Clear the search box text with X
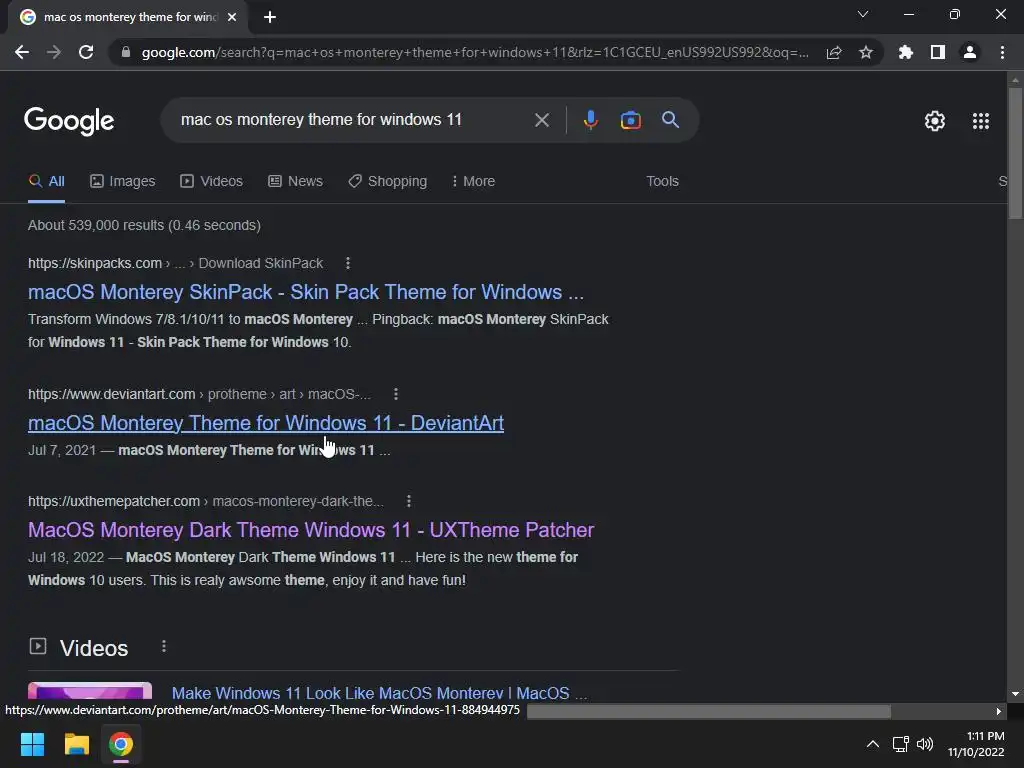This screenshot has height=768, width=1024. pos(541,120)
